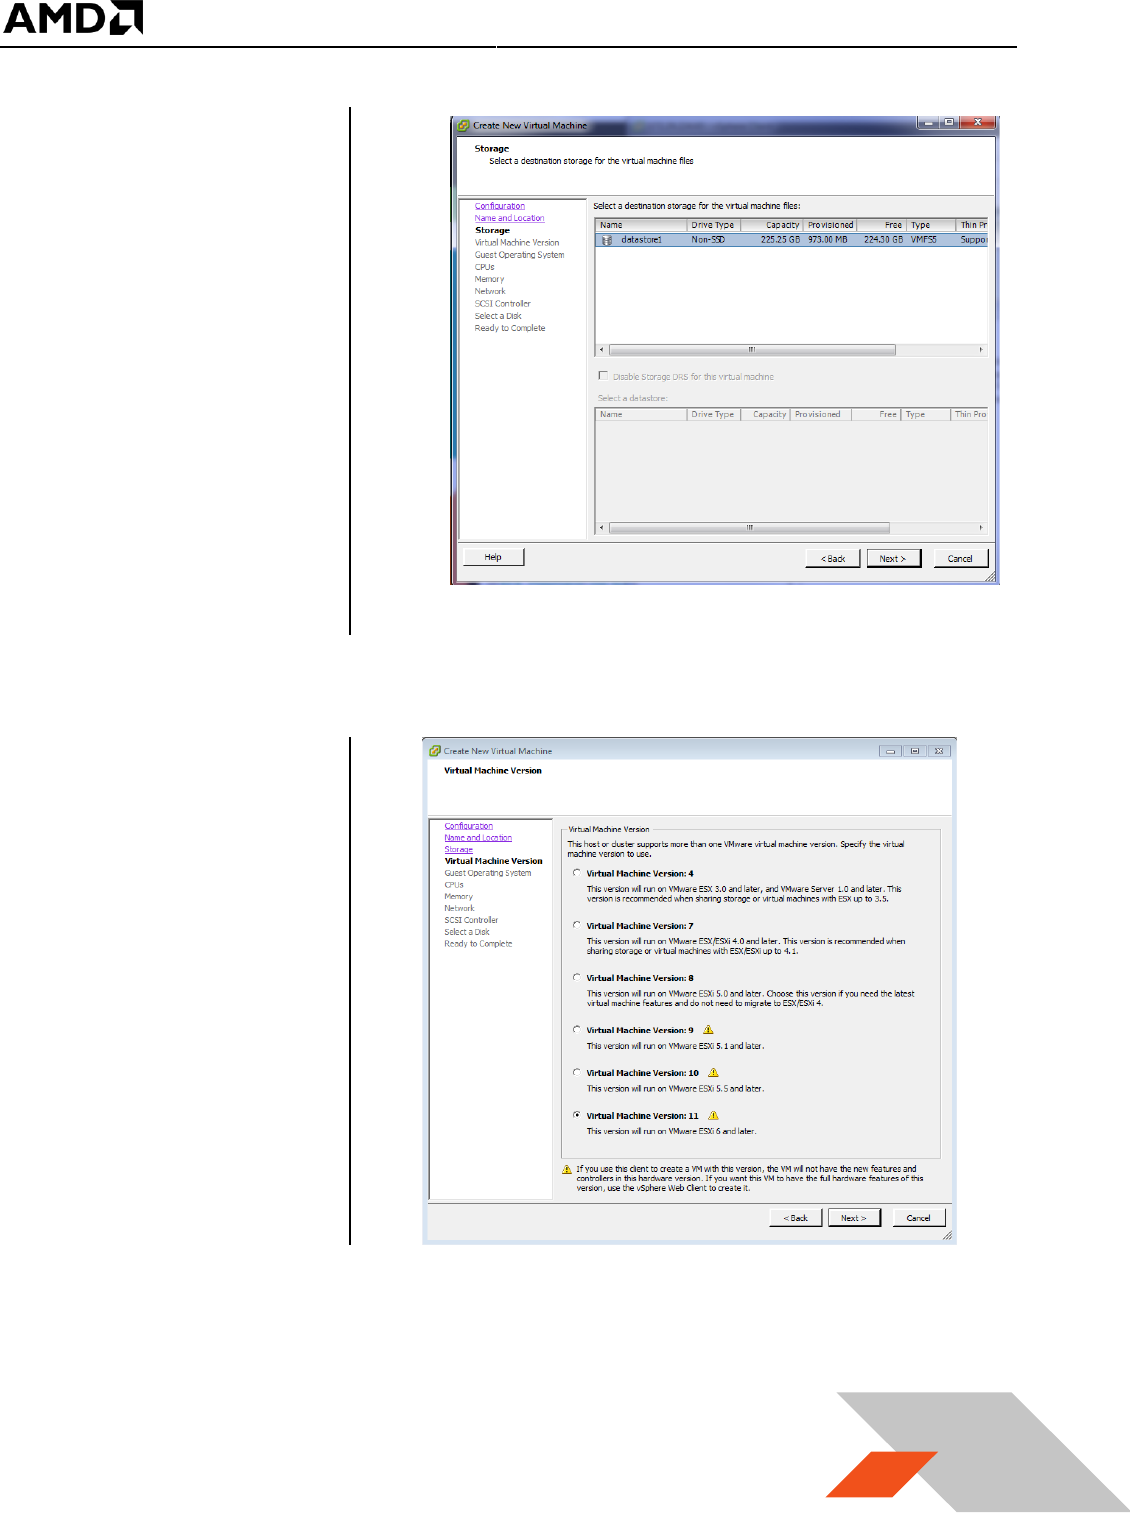Maximize the Virtual Machine Version dialog
1130x1513 pixels.
click(915, 751)
